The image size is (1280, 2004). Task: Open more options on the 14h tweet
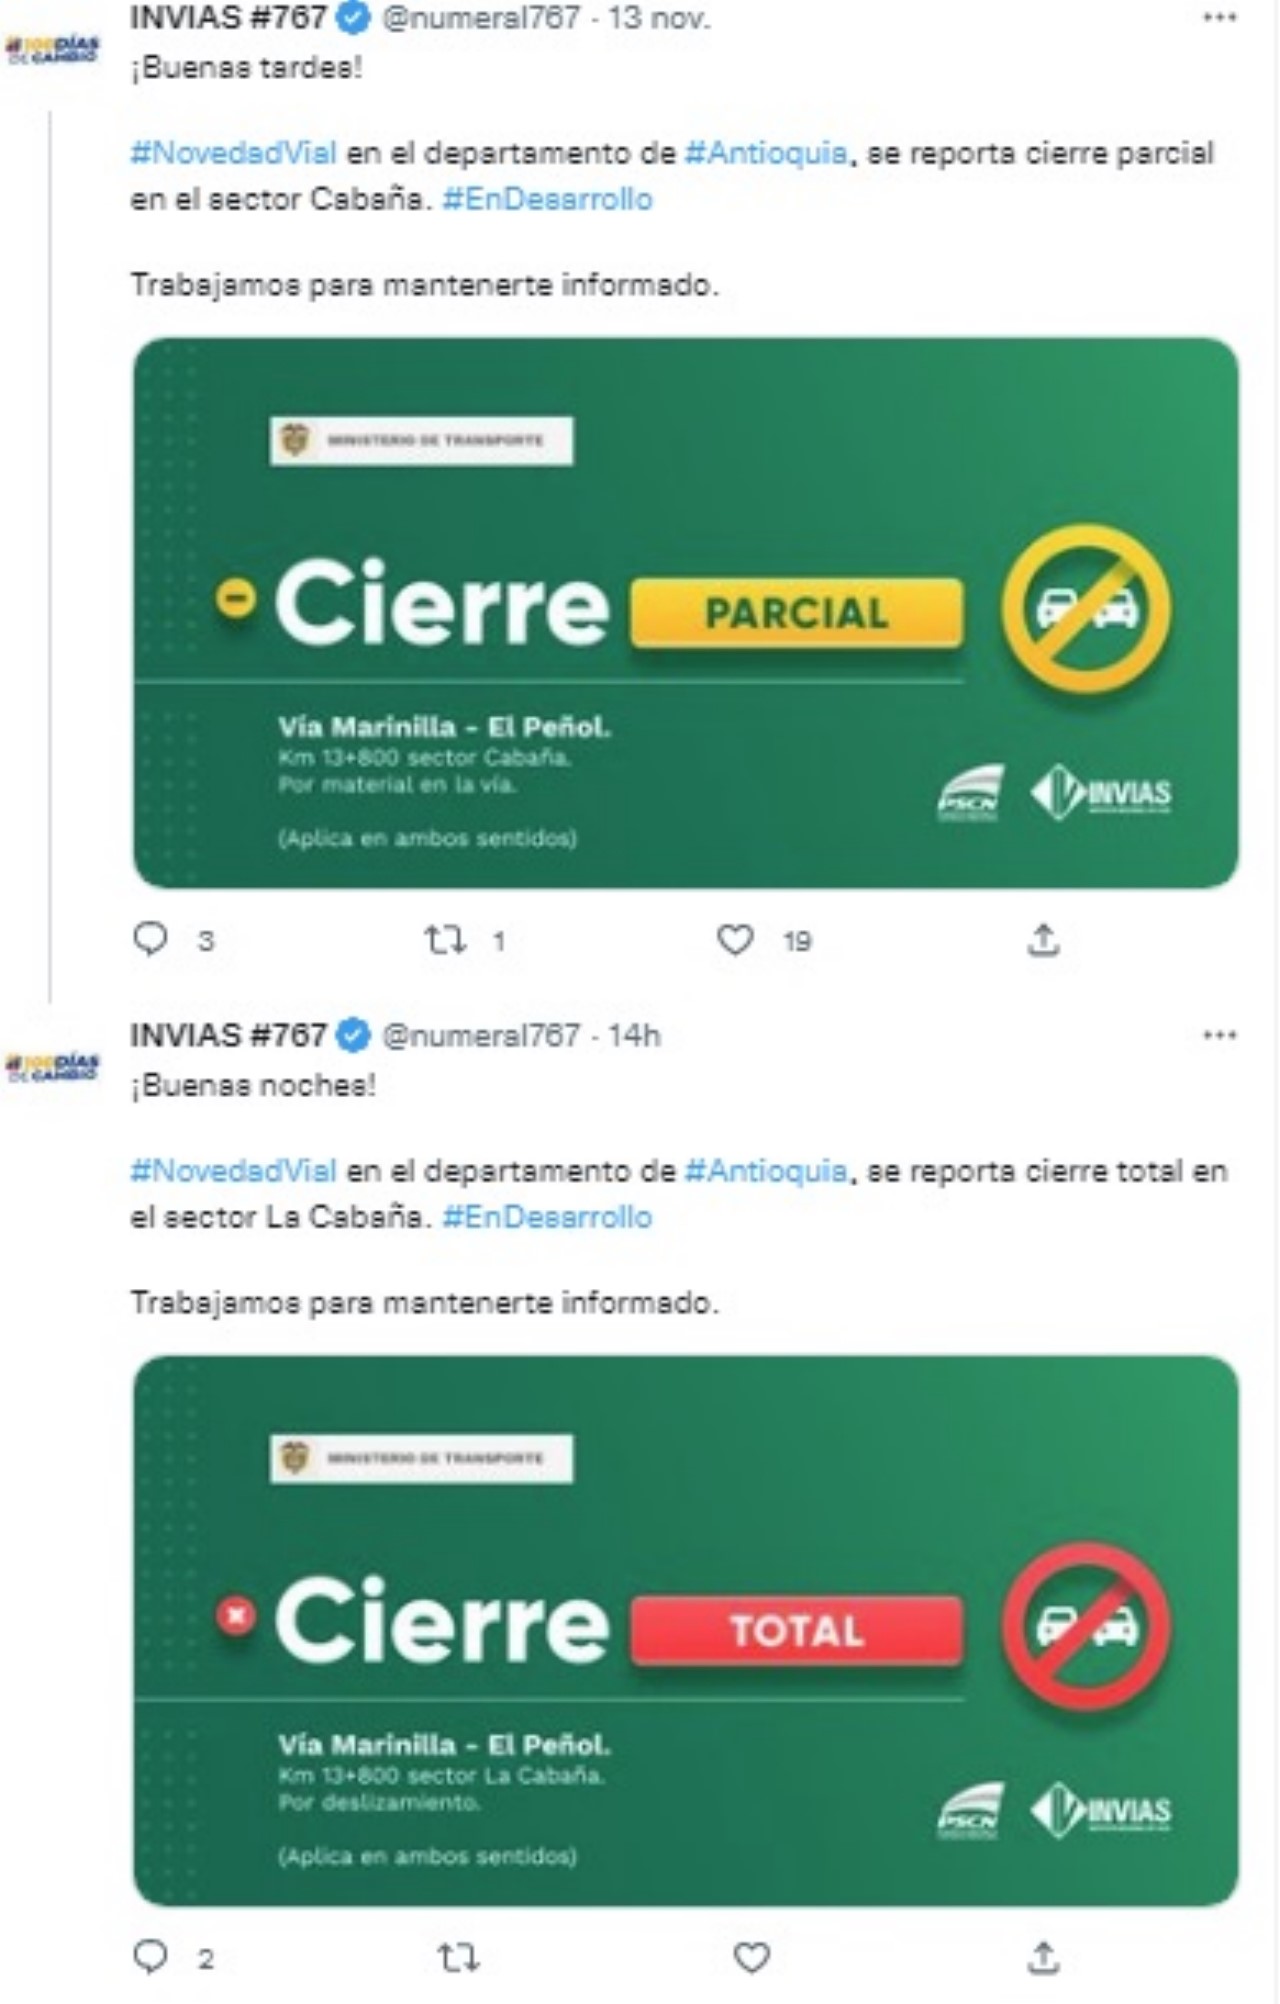click(1220, 1034)
